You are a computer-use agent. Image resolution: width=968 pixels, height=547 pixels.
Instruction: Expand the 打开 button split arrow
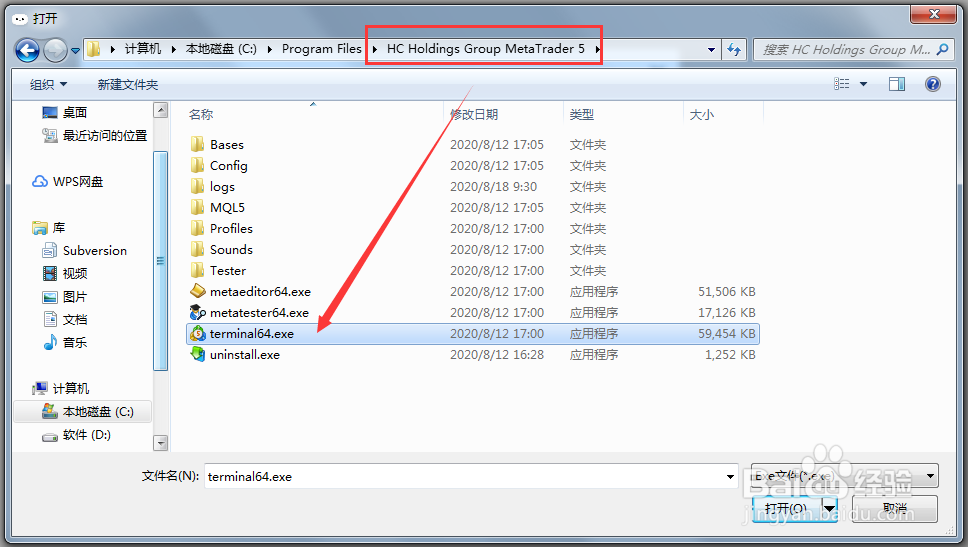829,509
